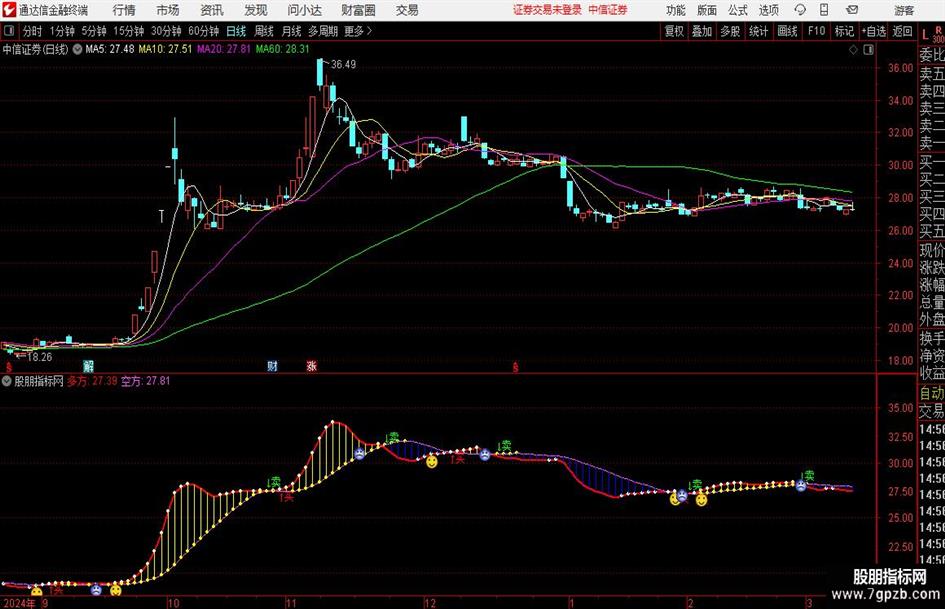This screenshot has width=945, height=609.
Task: Click the 返回 back button
Action: click(902, 31)
